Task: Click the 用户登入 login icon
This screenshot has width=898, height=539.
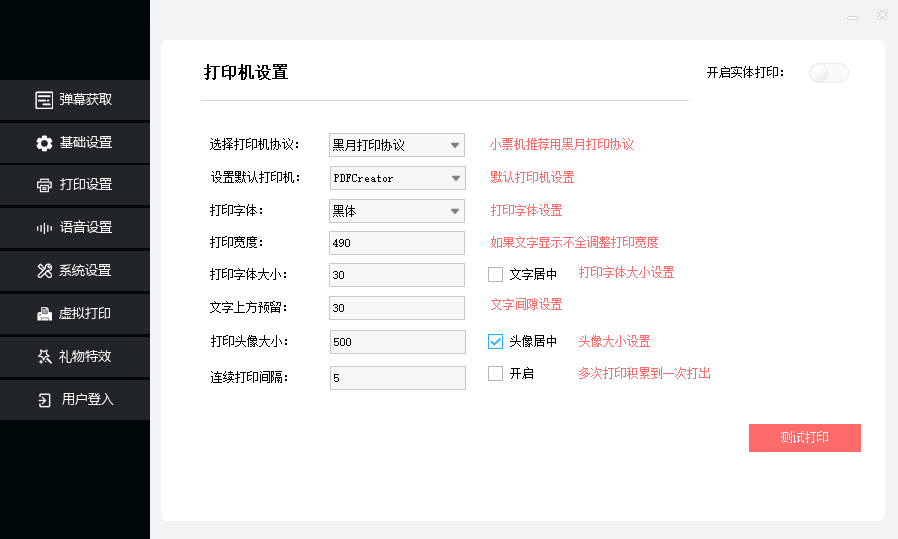Action: pyautogui.click(x=43, y=400)
